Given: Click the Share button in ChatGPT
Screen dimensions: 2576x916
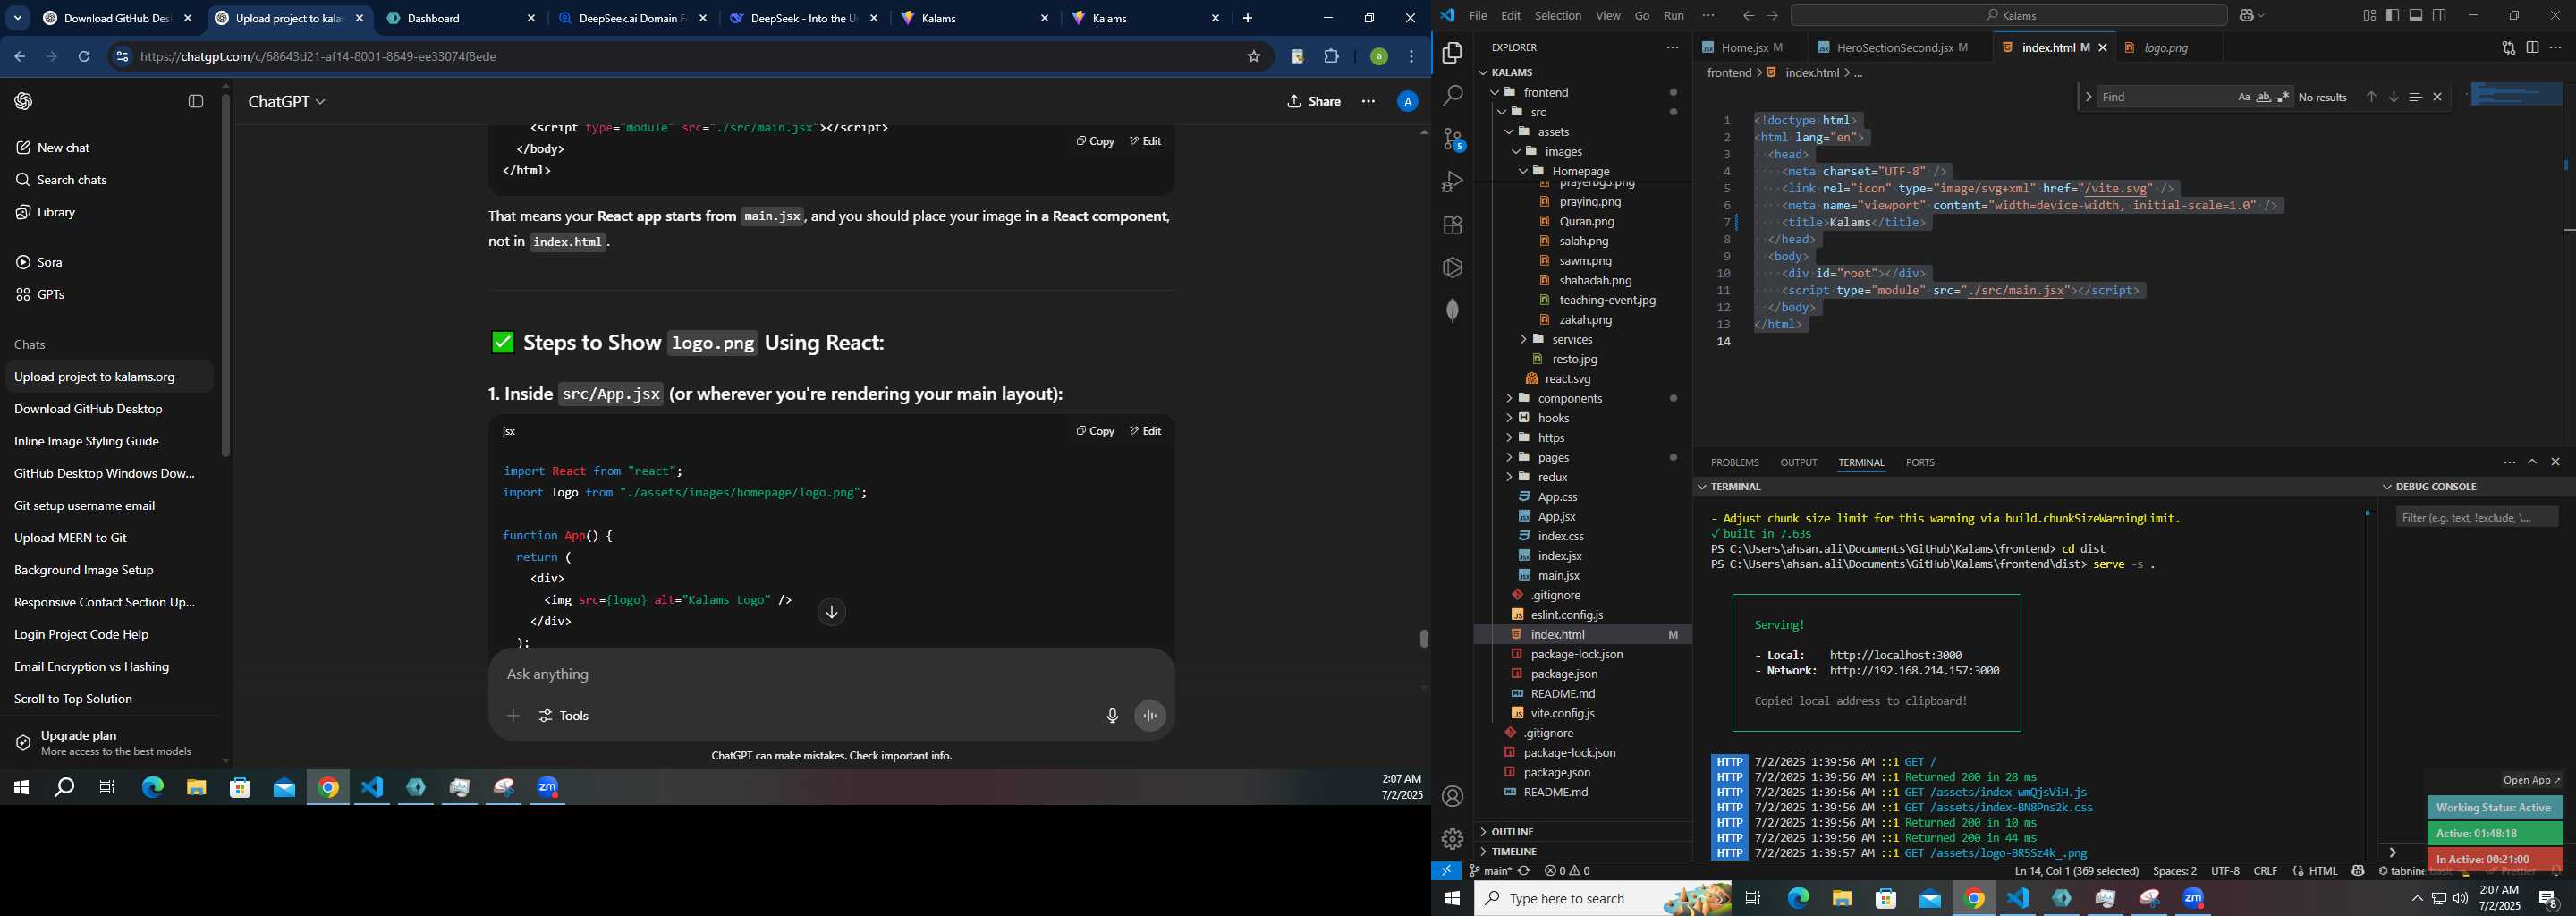Looking at the screenshot, I should (1314, 101).
